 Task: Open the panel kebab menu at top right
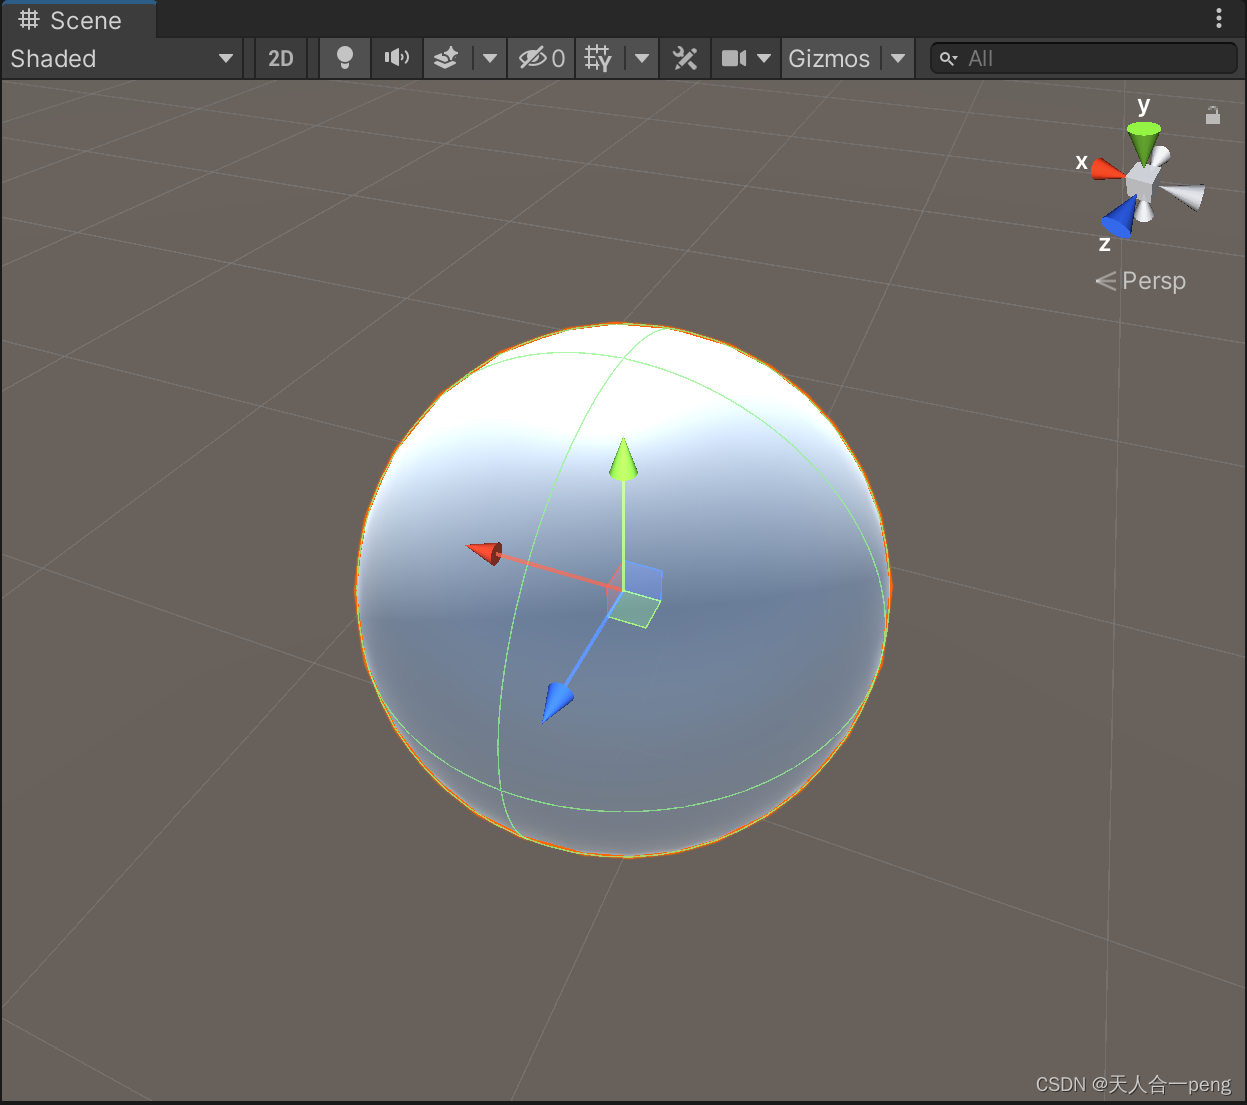coord(1220,17)
